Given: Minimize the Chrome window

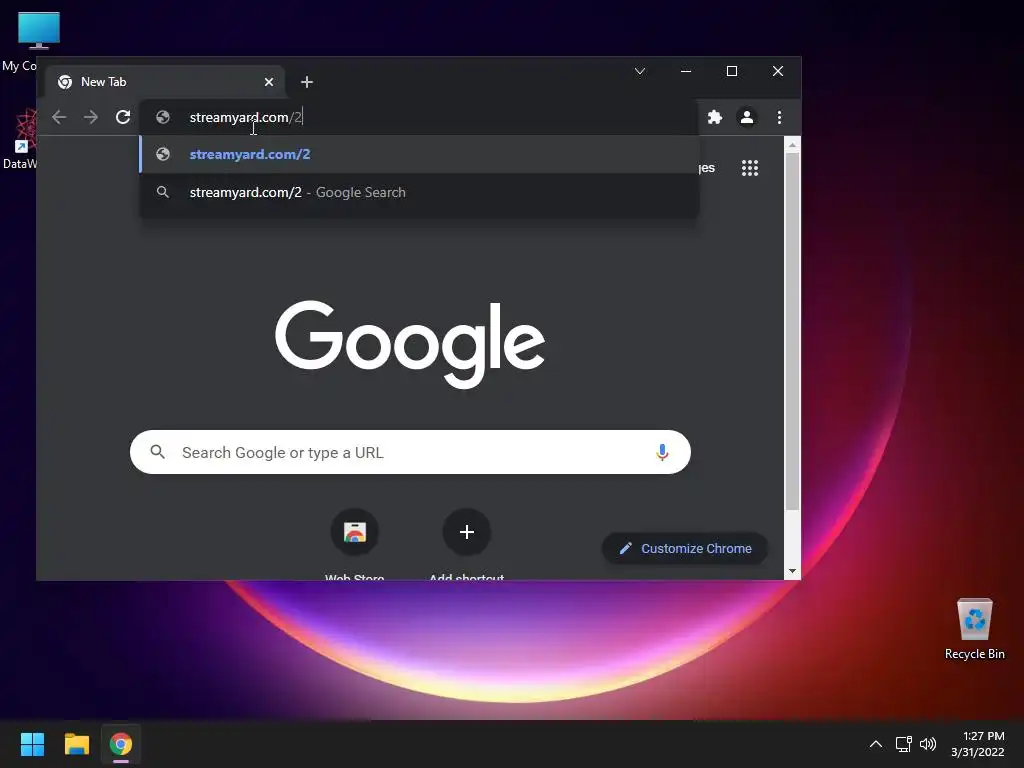Looking at the screenshot, I should 686,71.
